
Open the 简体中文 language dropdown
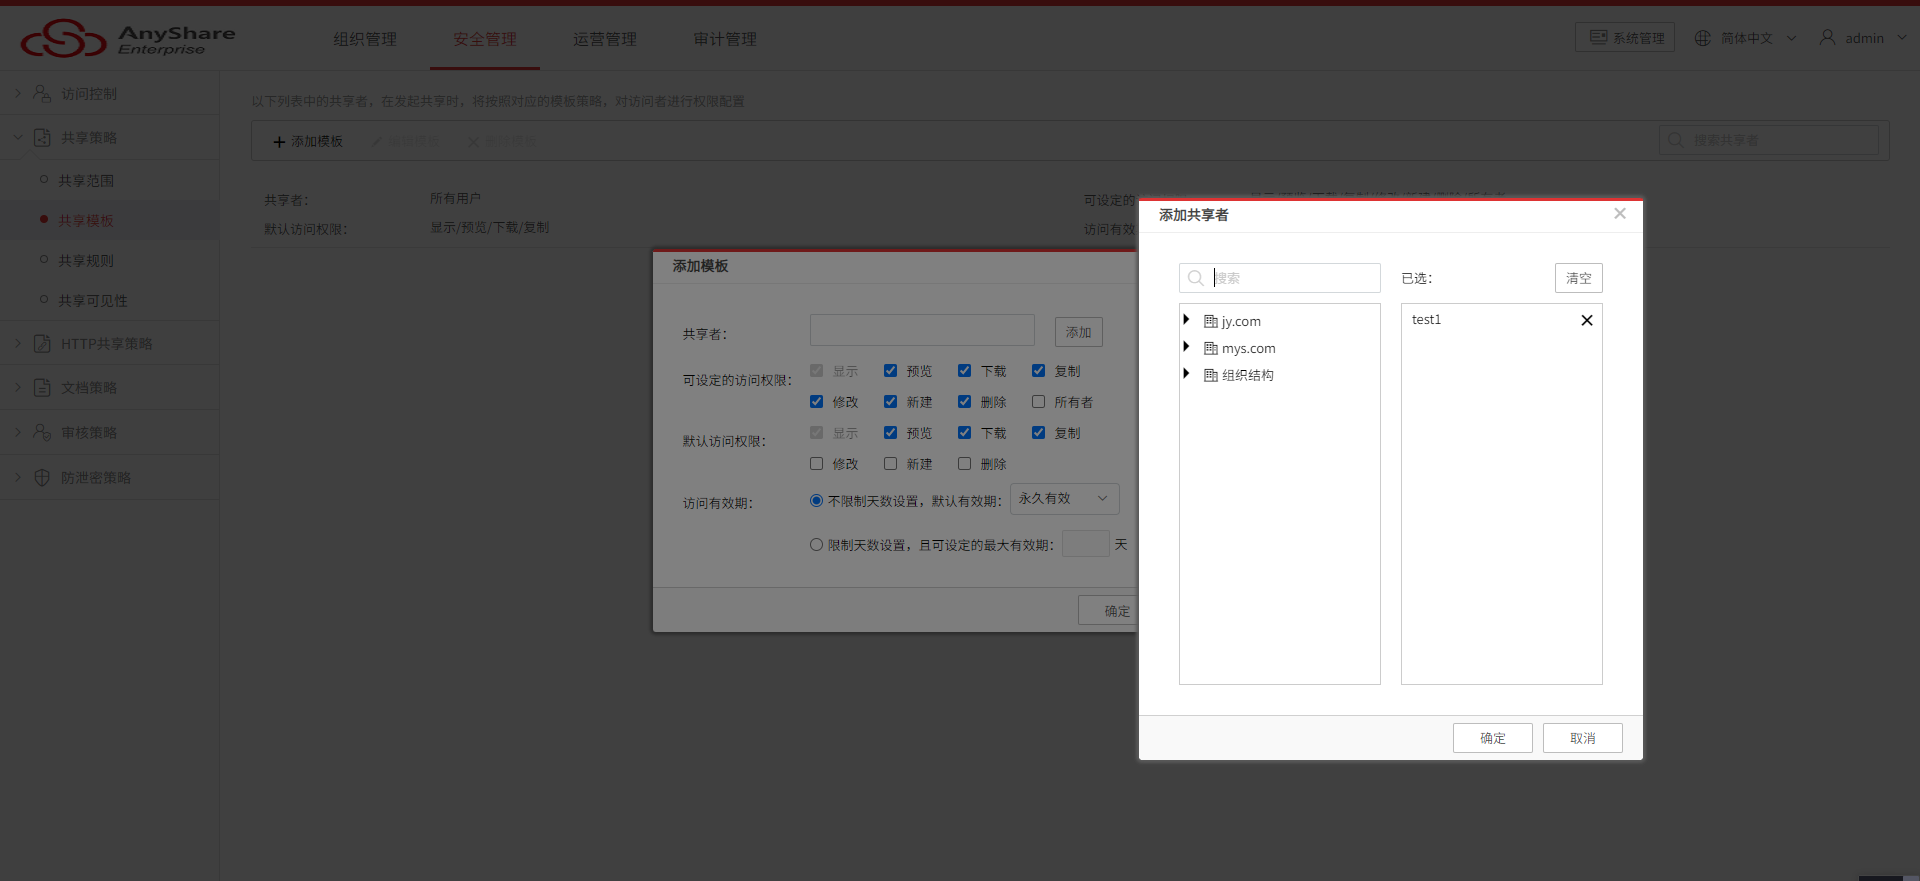(1745, 38)
